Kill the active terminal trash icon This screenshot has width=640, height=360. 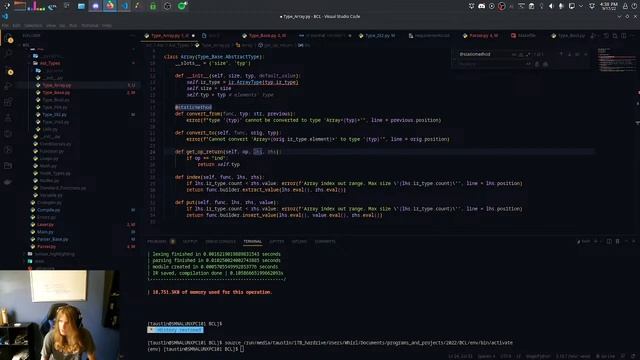click(x=618, y=242)
